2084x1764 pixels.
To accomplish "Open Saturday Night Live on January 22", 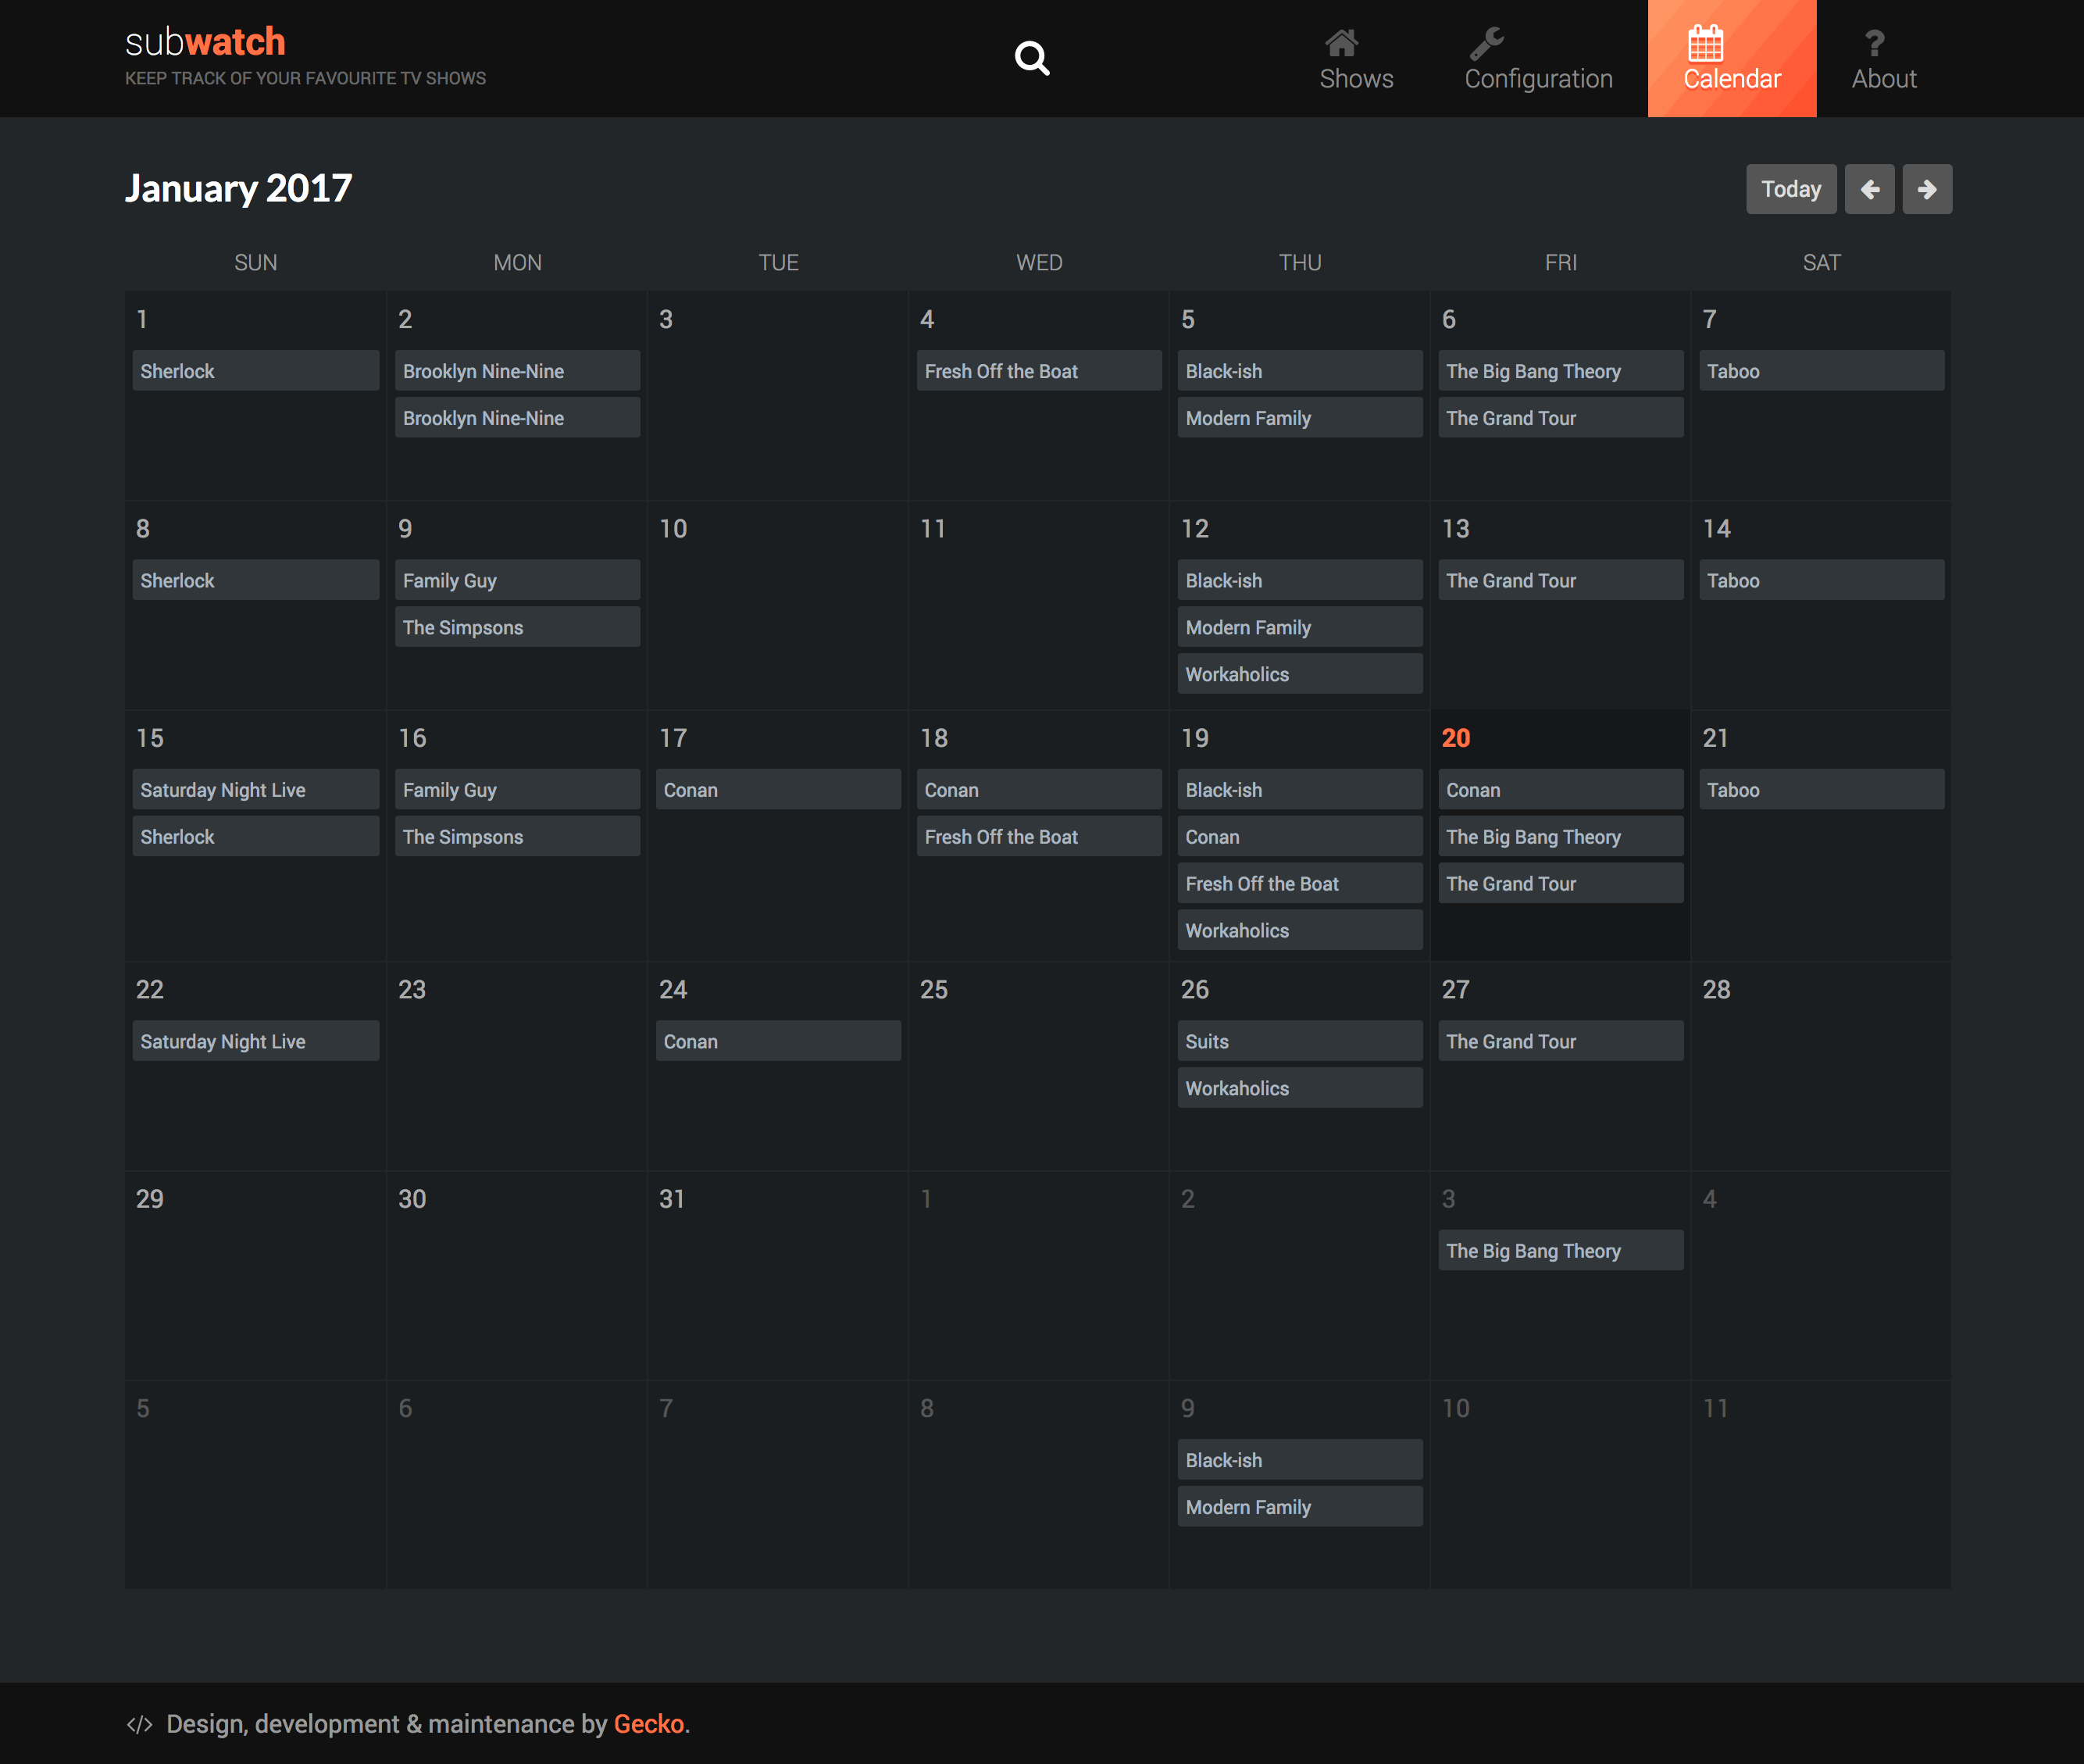I will click(255, 1041).
